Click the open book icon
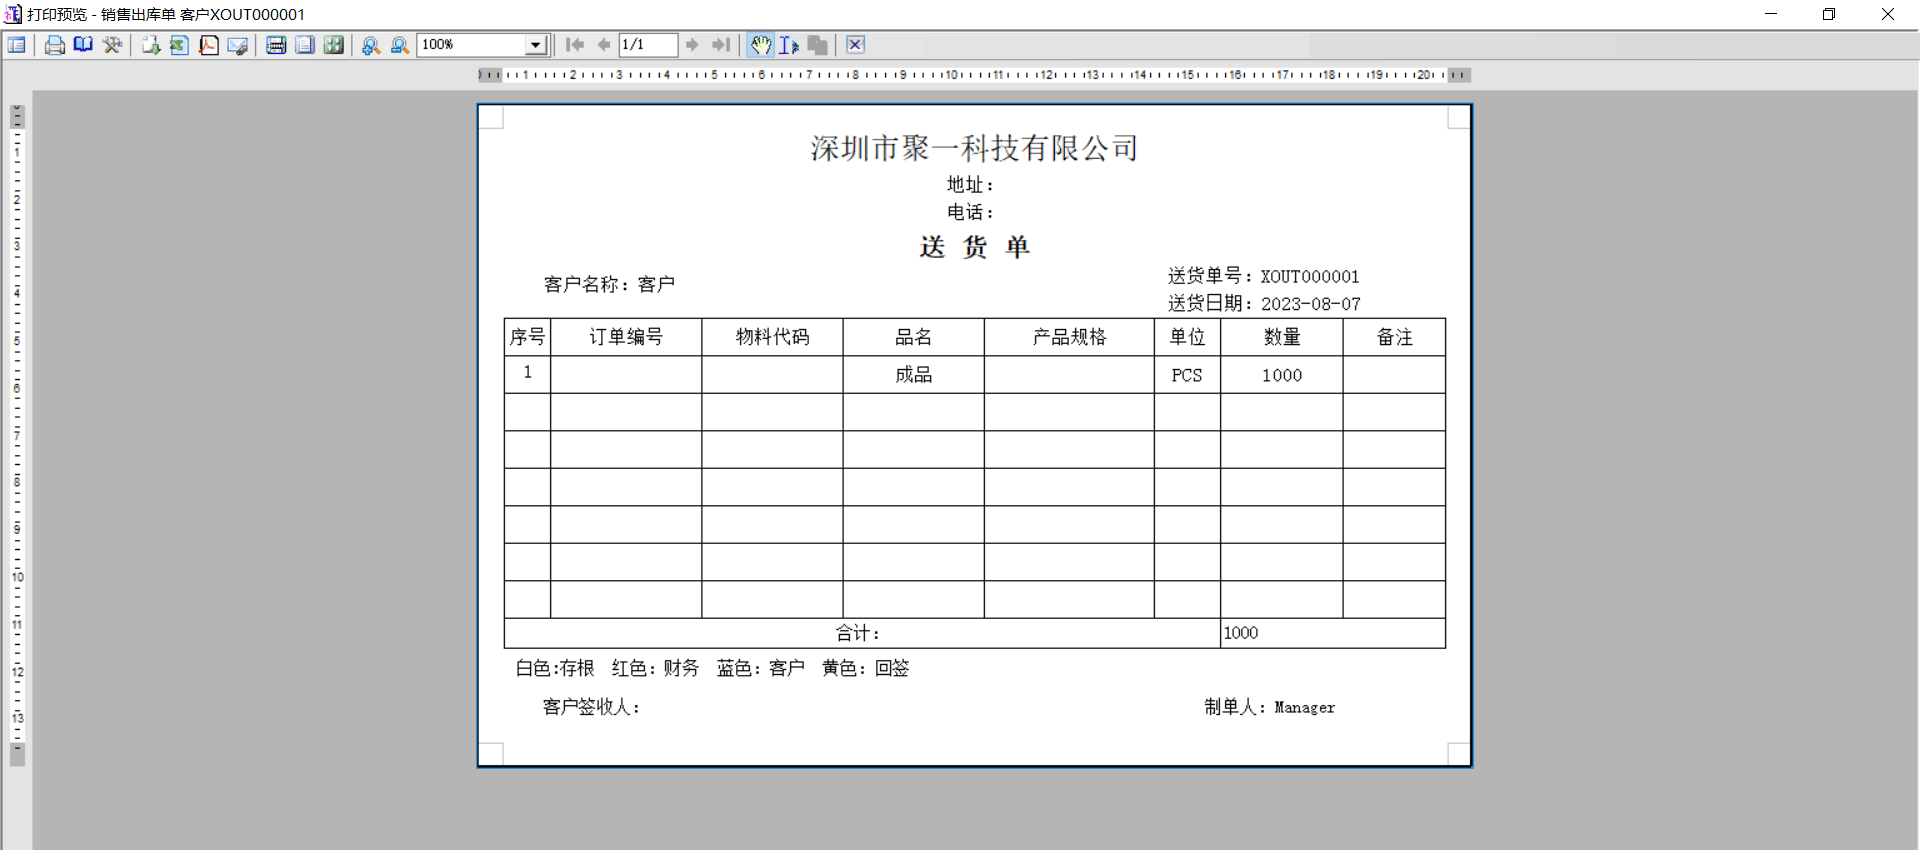Screen dimensions: 1920x850 [83, 45]
